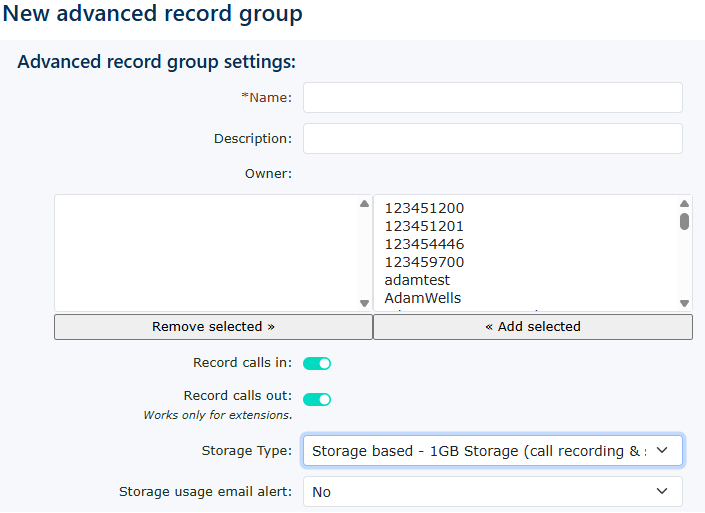Open the Storage Type dropdown
The width and height of the screenshot is (705, 513).
point(492,451)
